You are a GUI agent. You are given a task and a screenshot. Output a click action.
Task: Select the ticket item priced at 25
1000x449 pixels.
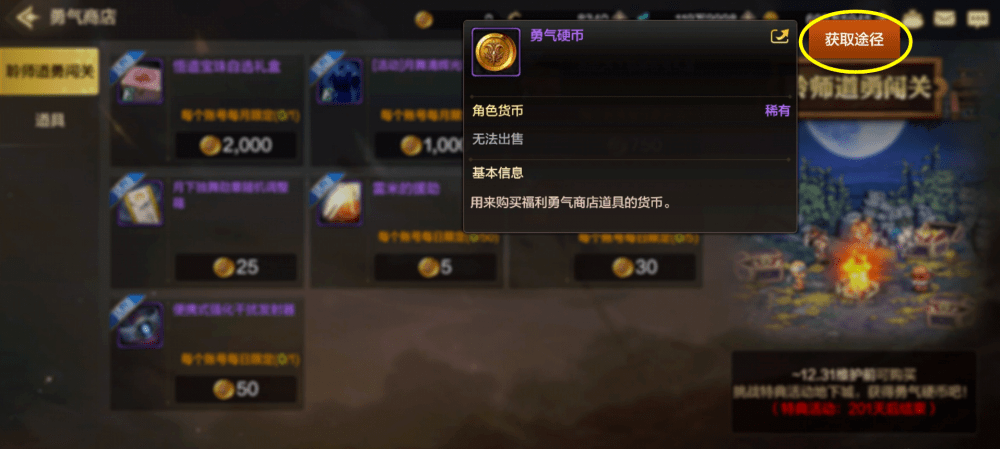[x=140, y=203]
